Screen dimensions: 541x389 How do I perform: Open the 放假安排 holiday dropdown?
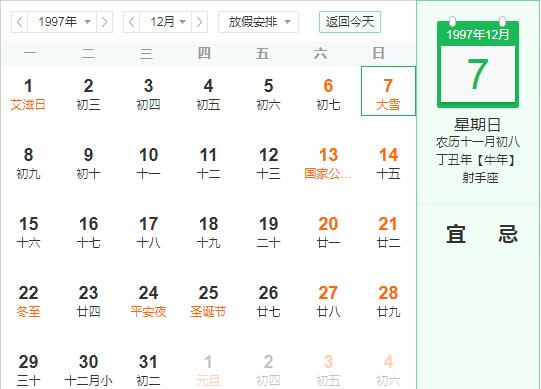coord(258,22)
